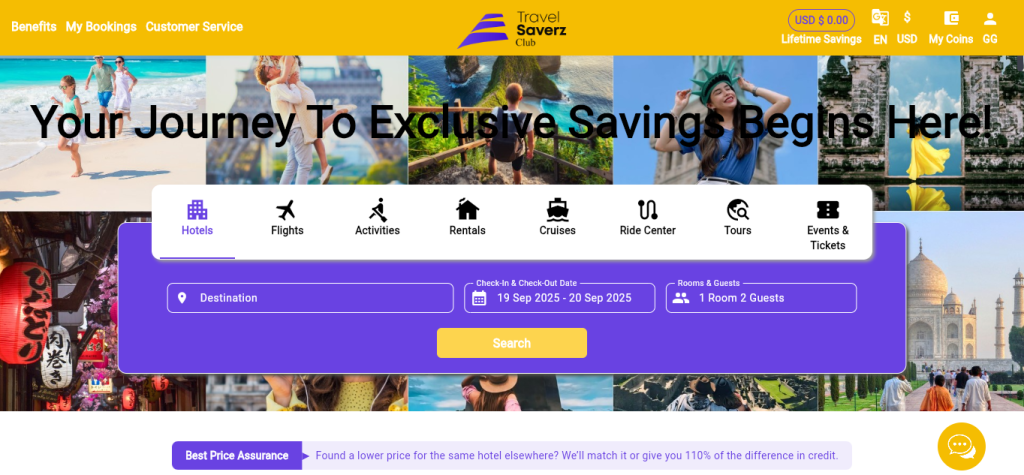The width and height of the screenshot is (1024, 475).
Task: Click the yellow Search button
Action: coord(512,343)
